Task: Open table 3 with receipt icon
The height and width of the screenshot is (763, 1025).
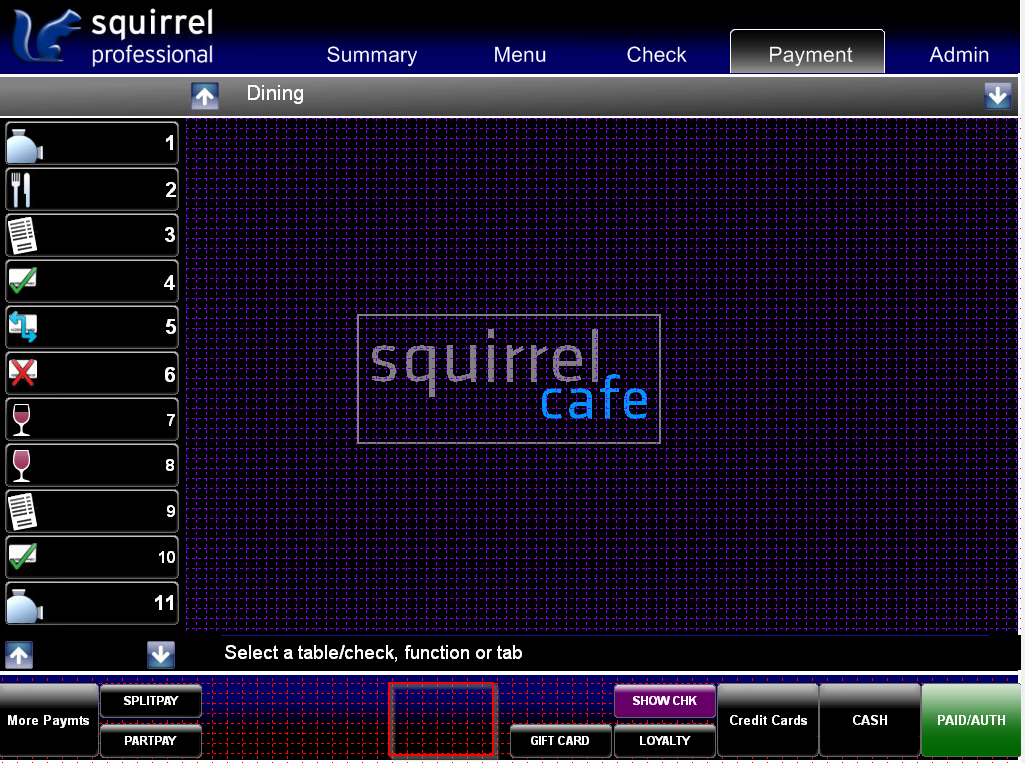Action: pos(92,235)
